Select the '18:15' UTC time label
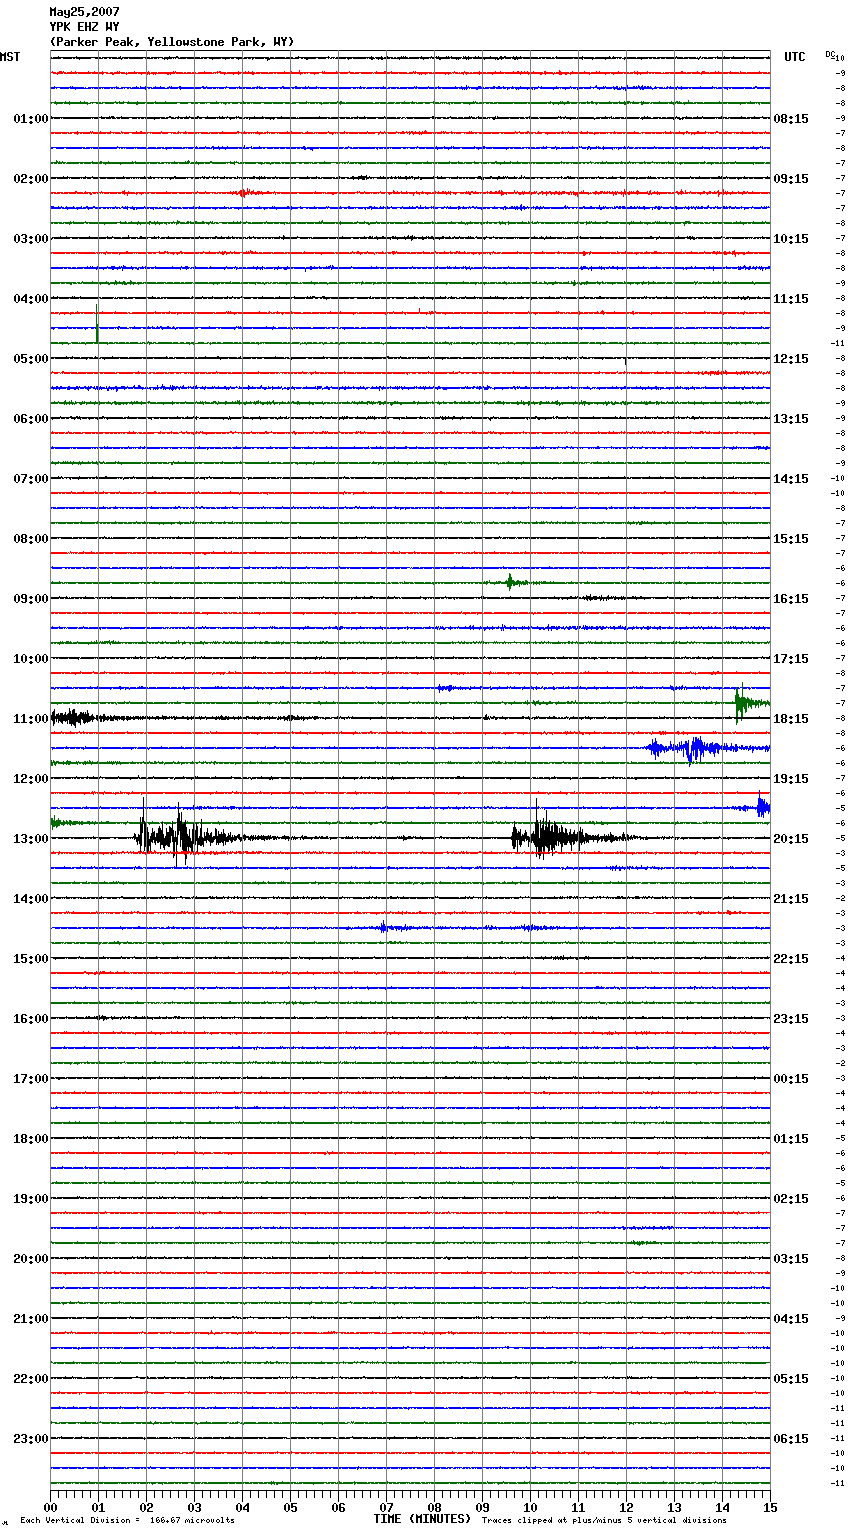 click(x=791, y=719)
